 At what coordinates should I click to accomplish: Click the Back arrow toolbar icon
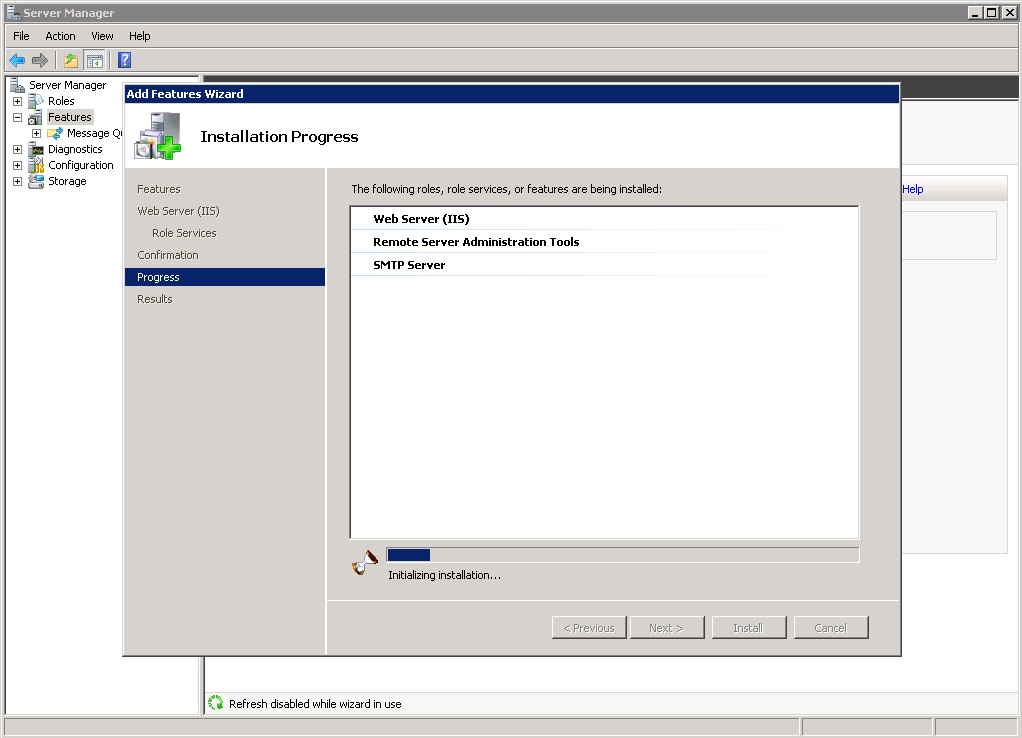tap(17, 61)
